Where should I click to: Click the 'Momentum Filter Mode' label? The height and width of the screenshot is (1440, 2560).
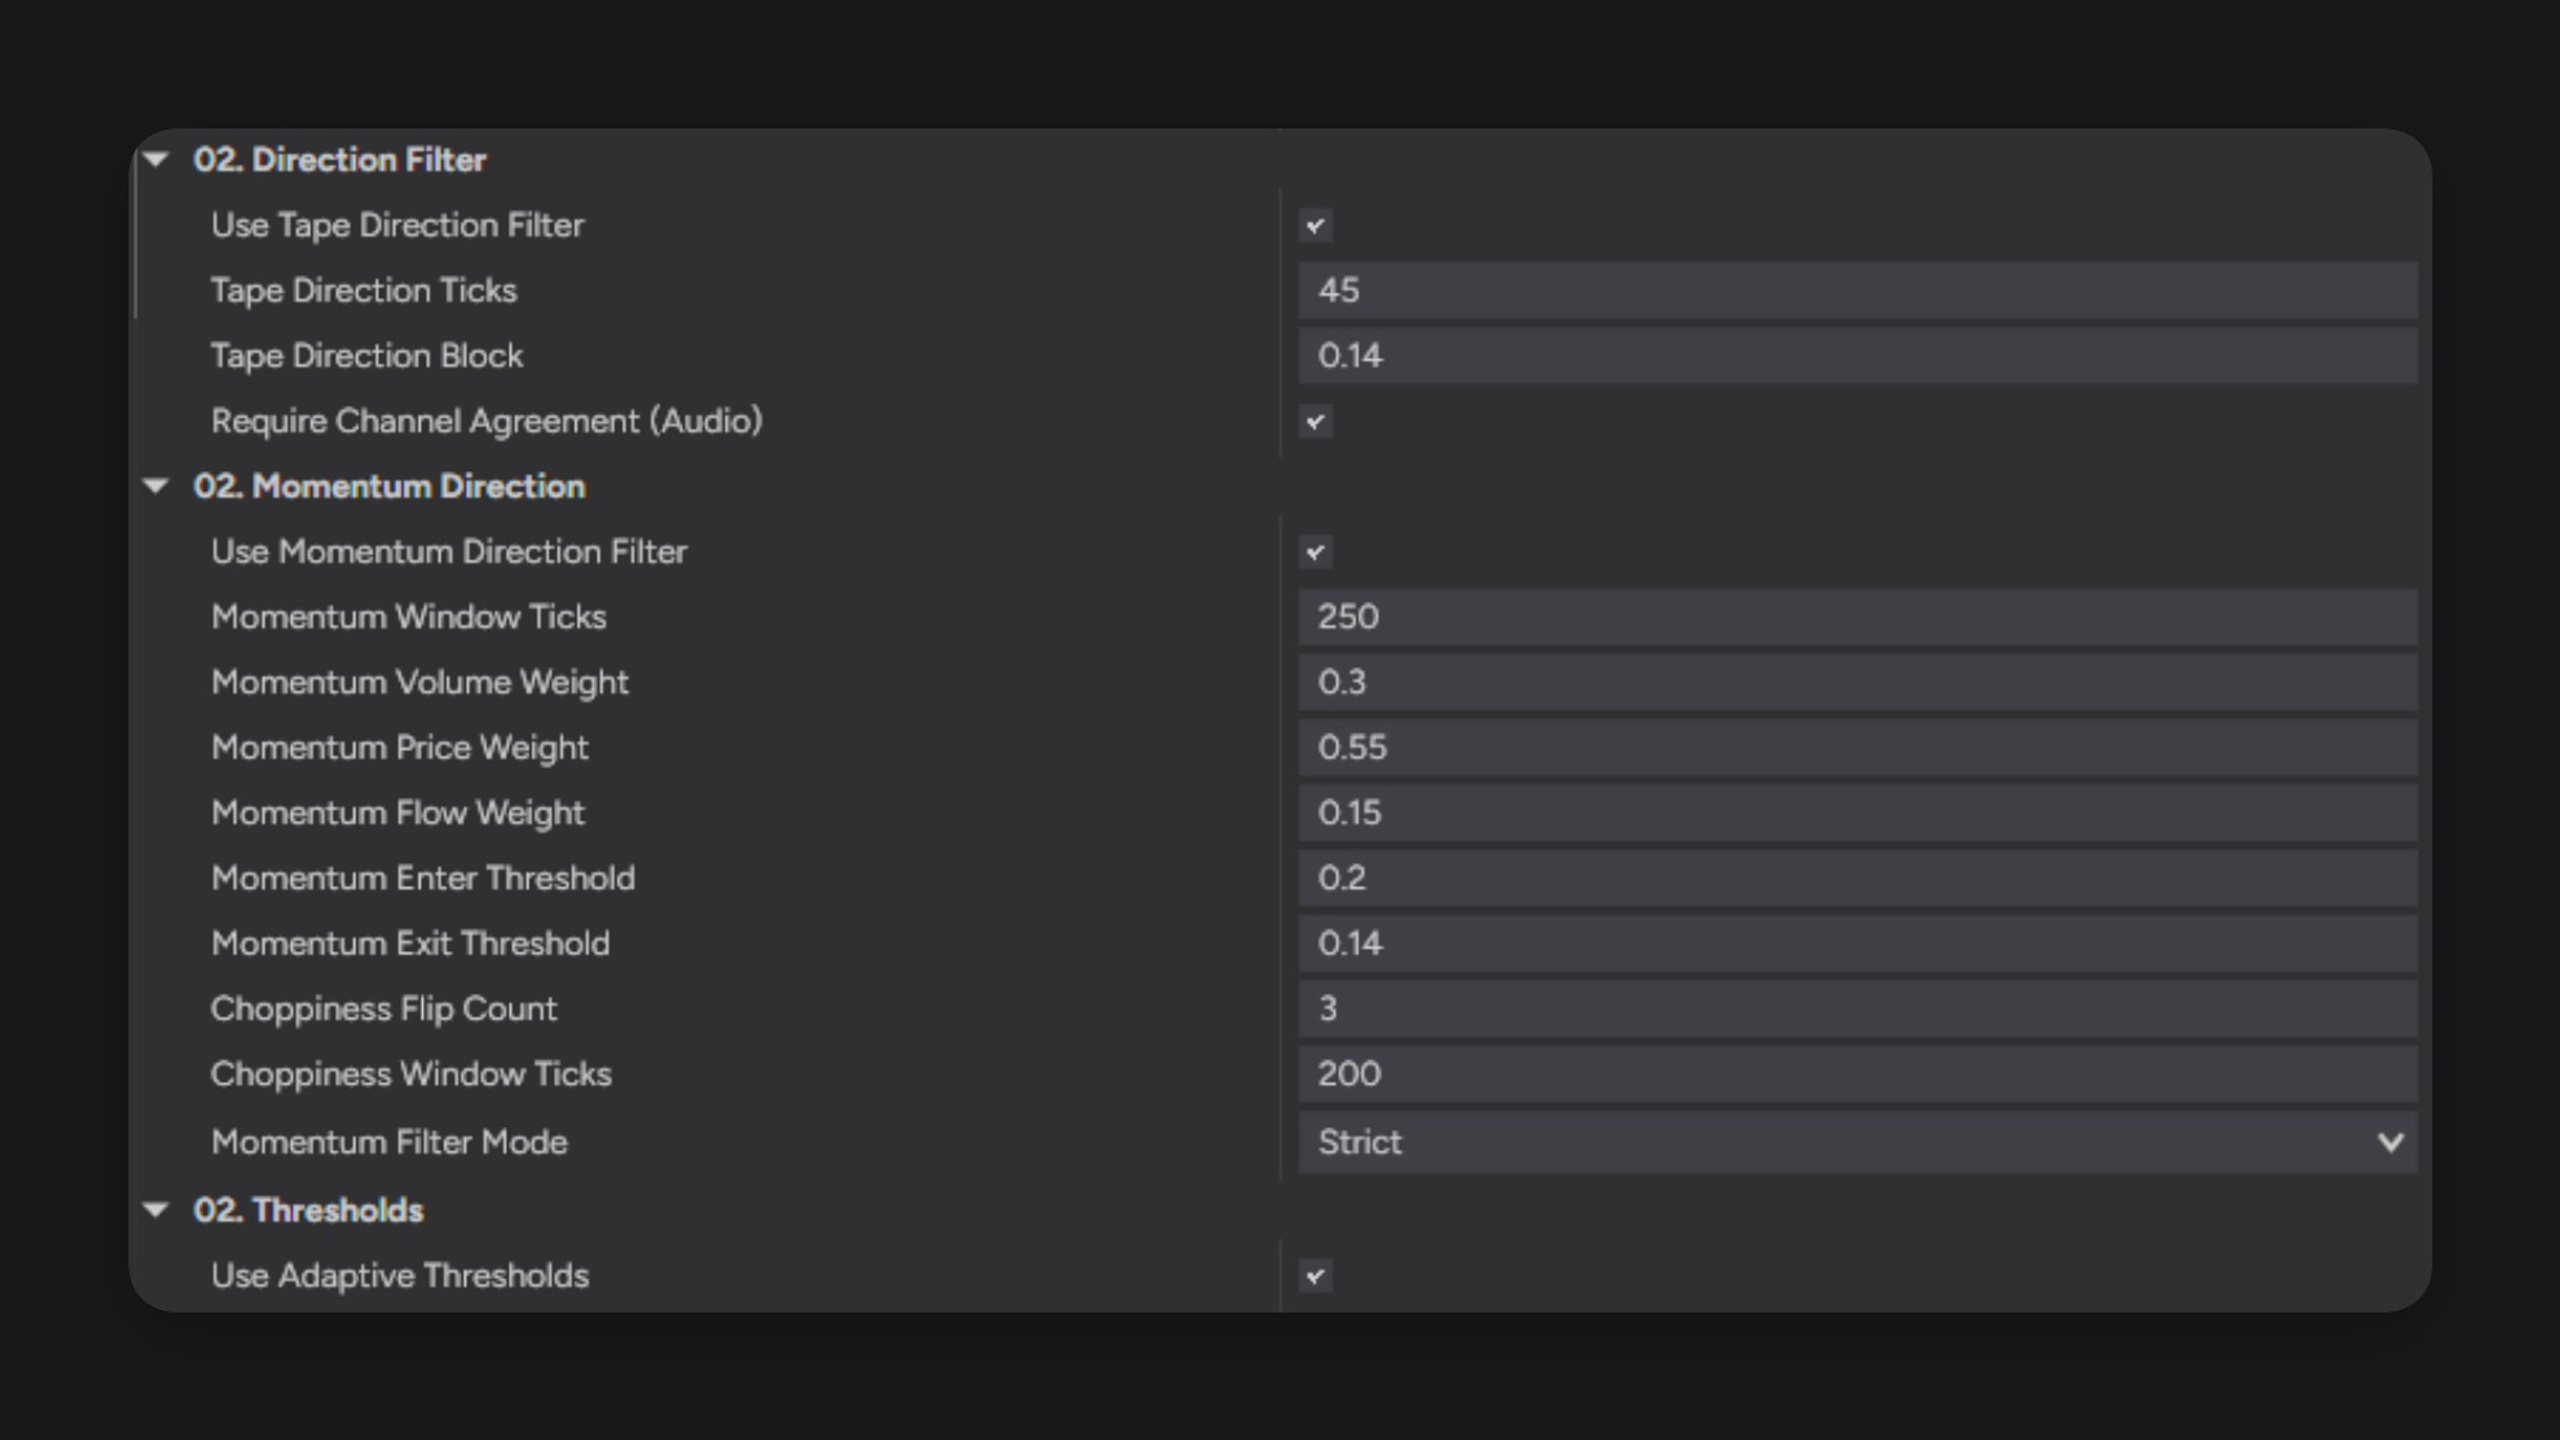pos(389,1142)
